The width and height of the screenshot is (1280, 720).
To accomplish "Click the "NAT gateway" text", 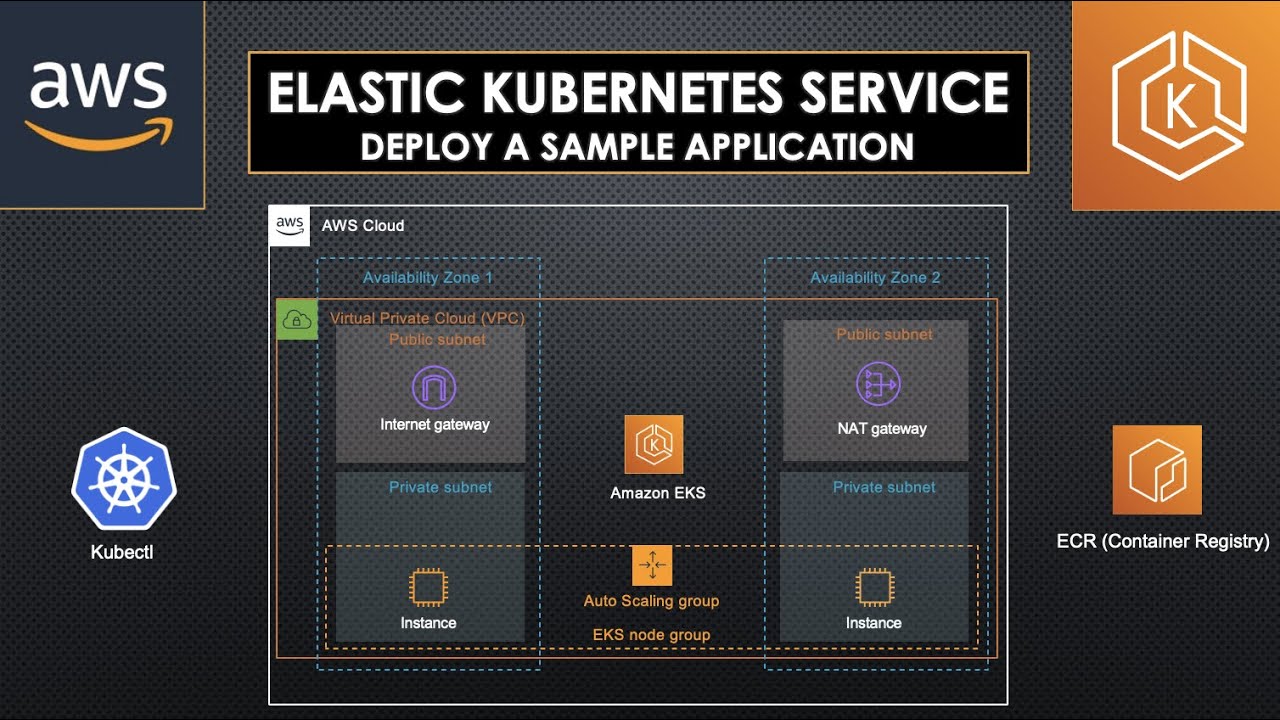I will (x=882, y=429).
